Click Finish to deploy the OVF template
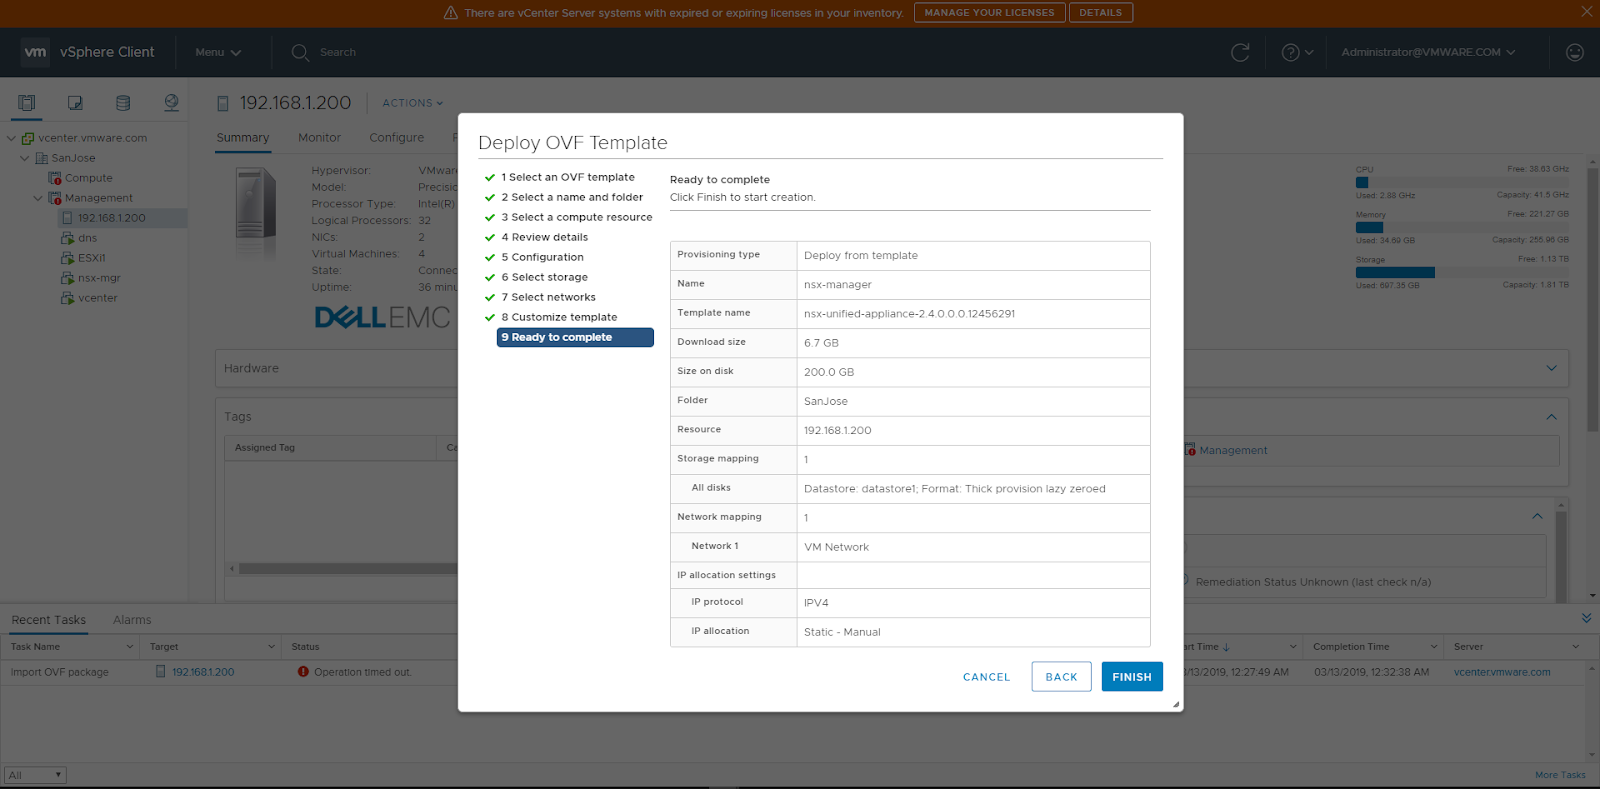1600x789 pixels. 1131,677
